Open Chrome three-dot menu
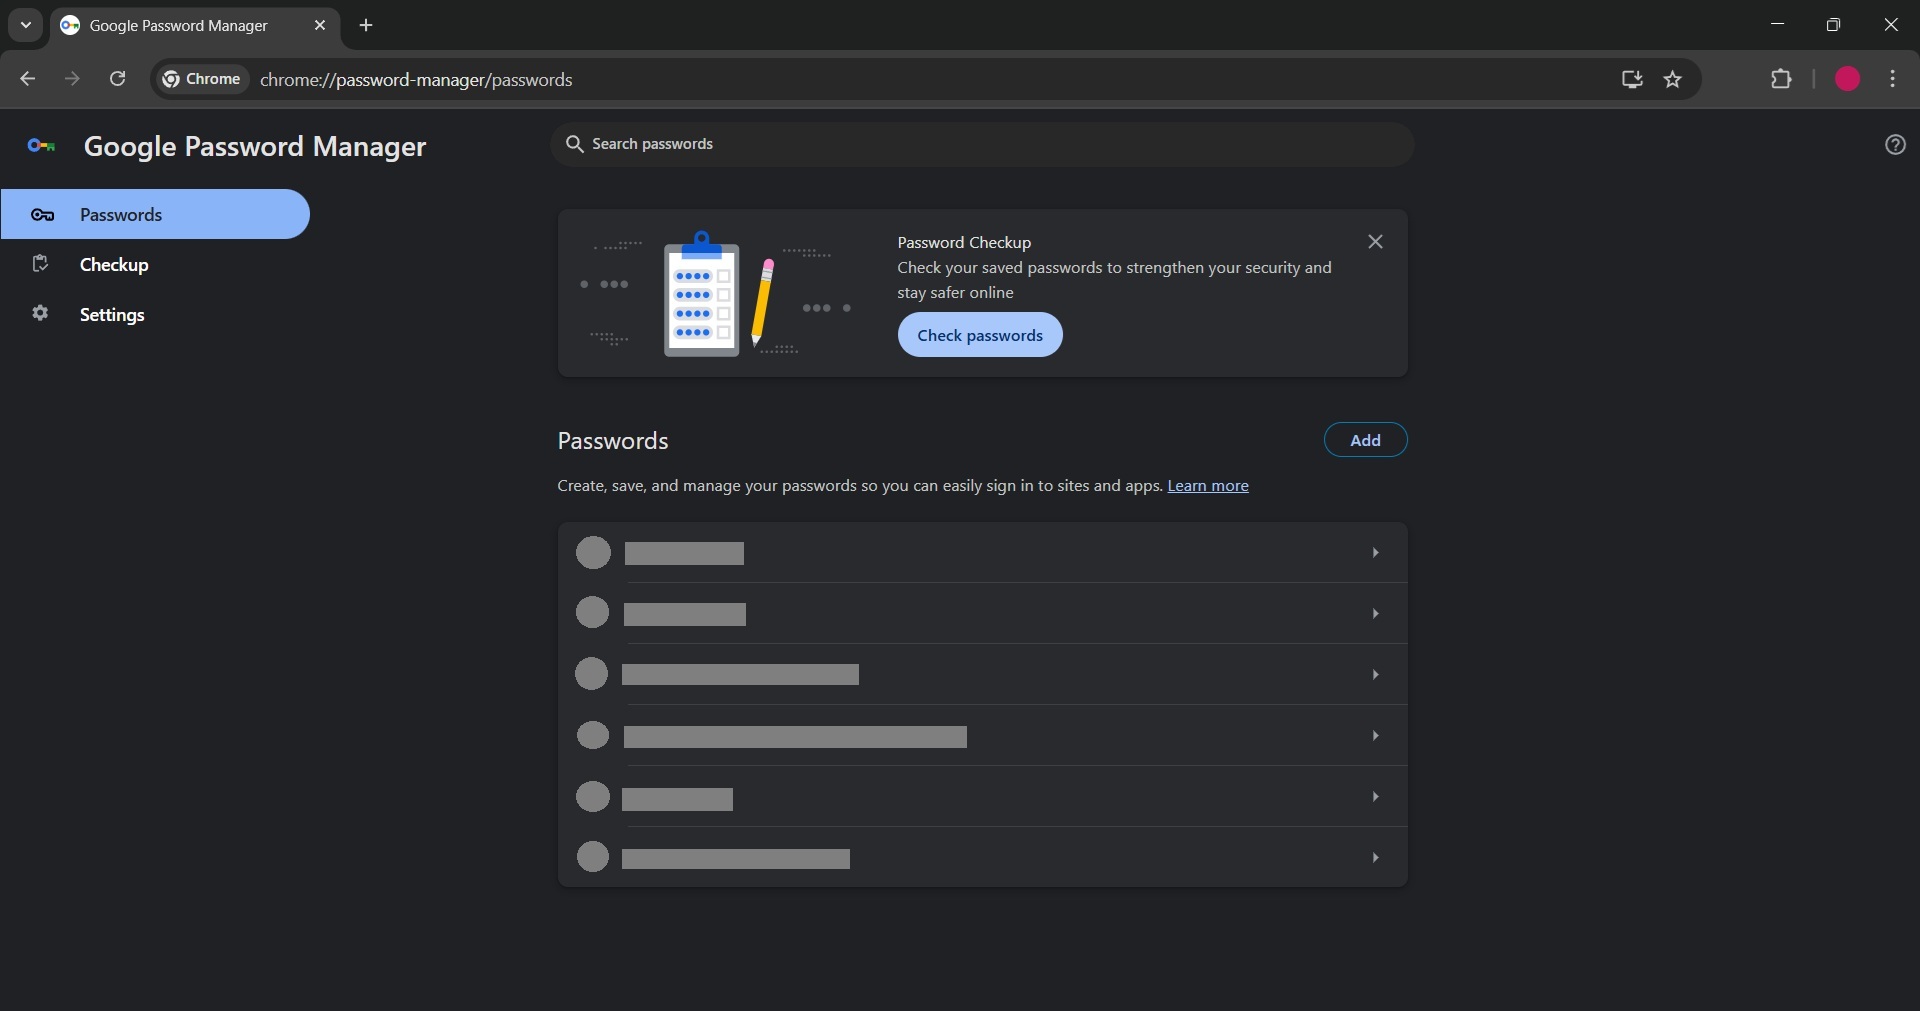Screen dimensions: 1920x1011 (1893, 79)
